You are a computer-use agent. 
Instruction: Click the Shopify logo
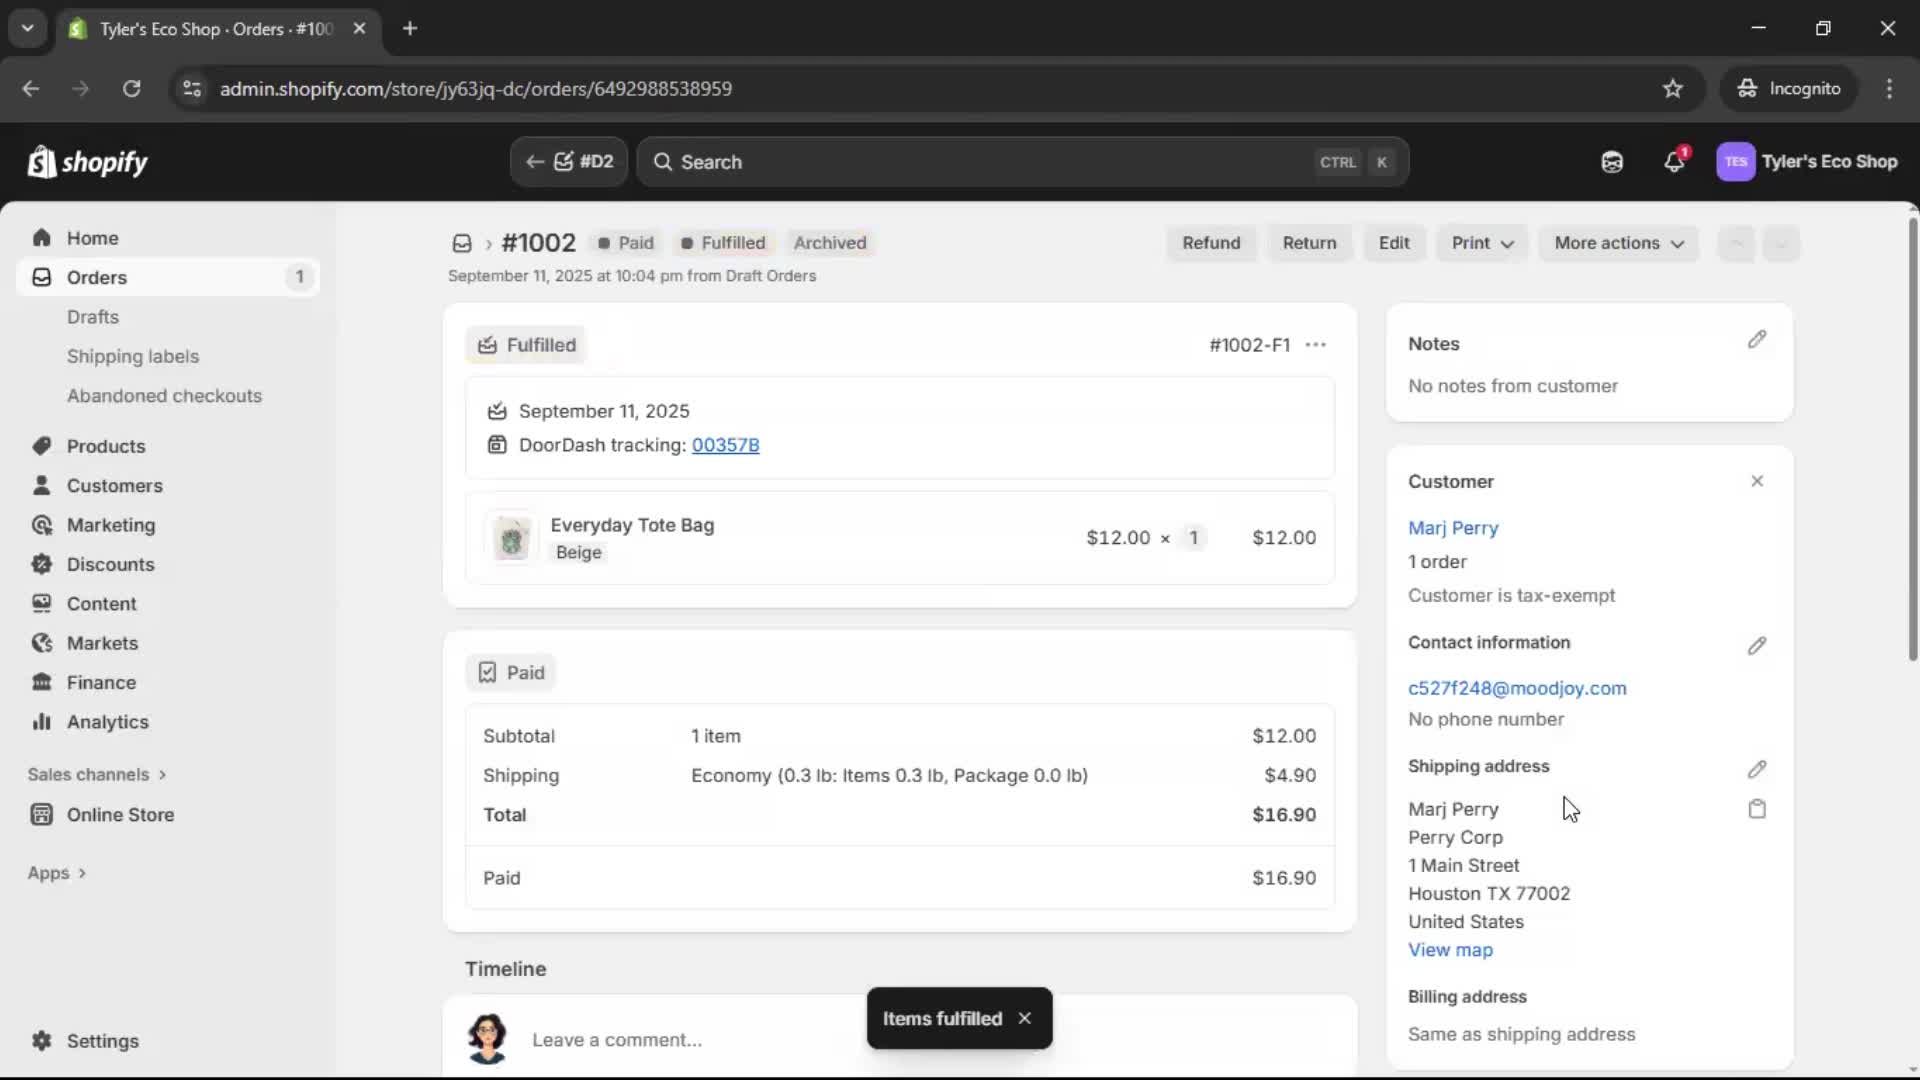(x=88, y=162)
